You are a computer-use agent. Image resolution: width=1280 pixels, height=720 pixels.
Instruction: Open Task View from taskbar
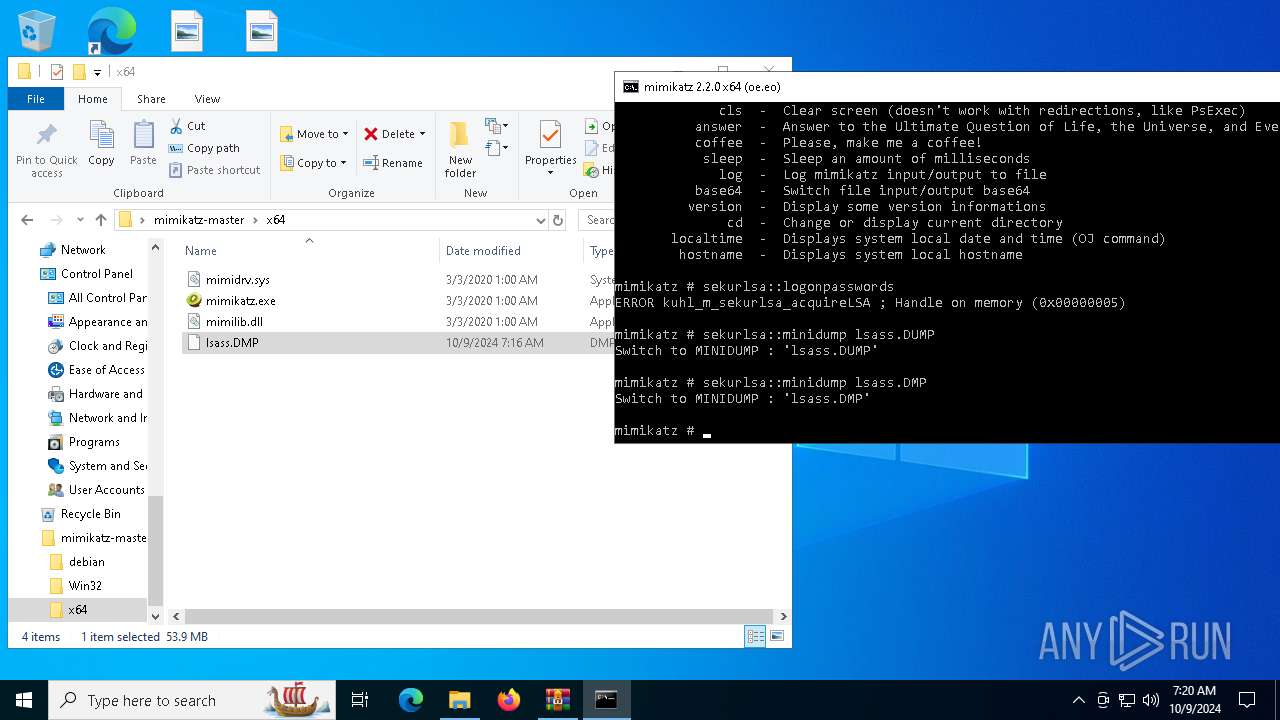(x=360, y=700)
